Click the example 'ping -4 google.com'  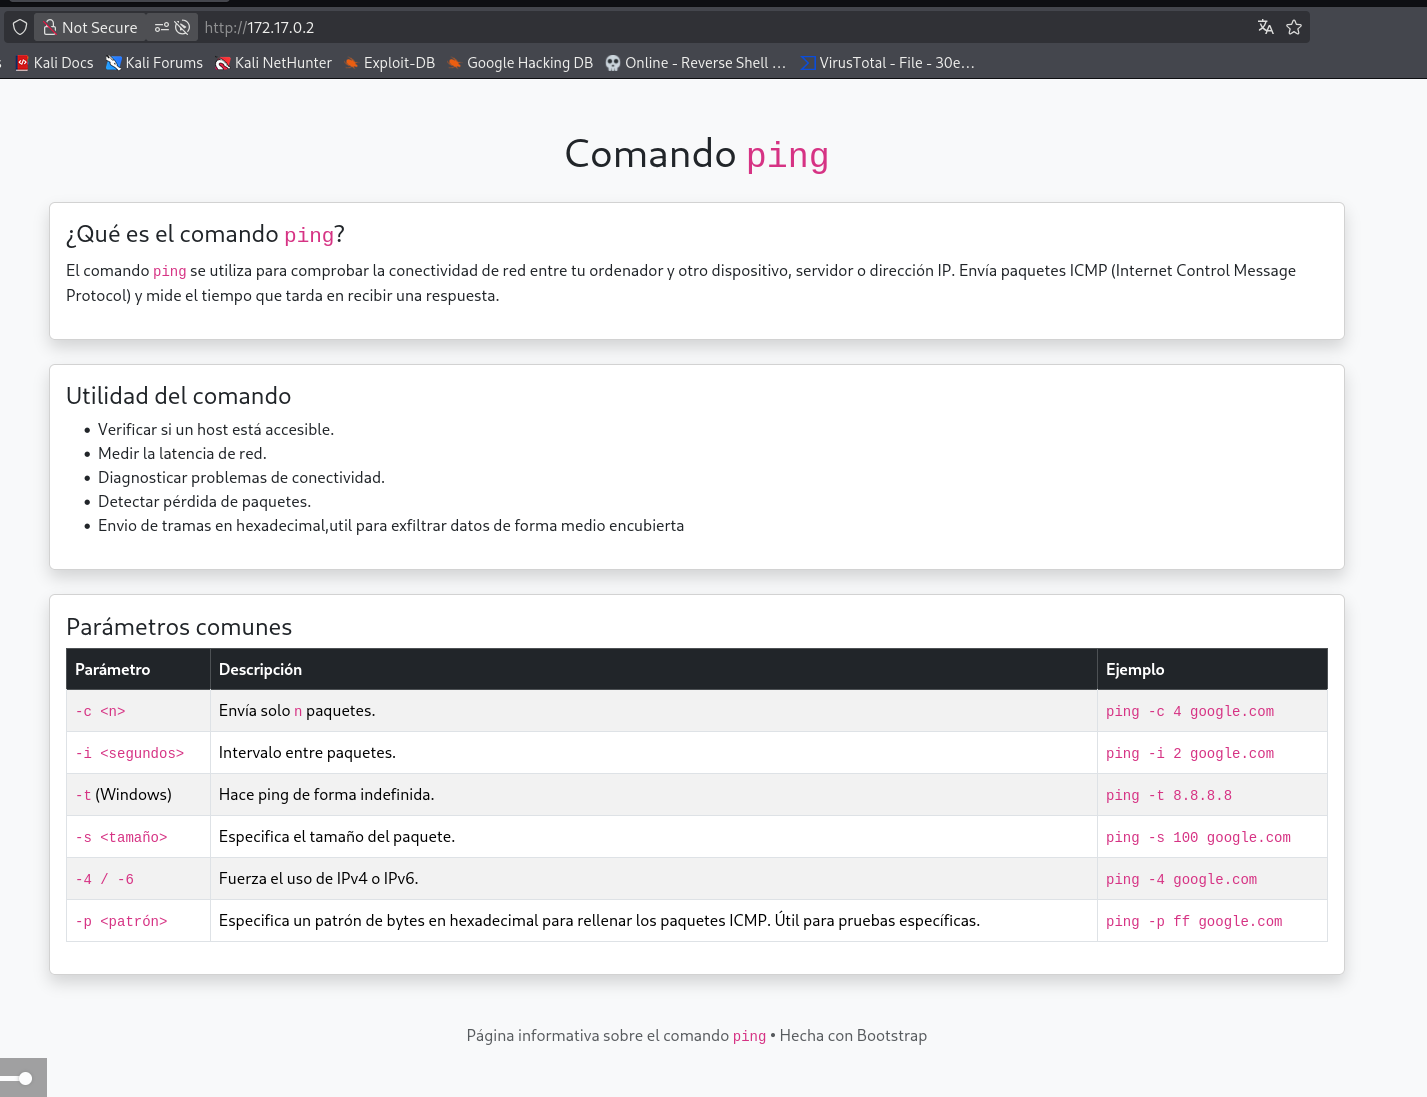point(1181,879)
